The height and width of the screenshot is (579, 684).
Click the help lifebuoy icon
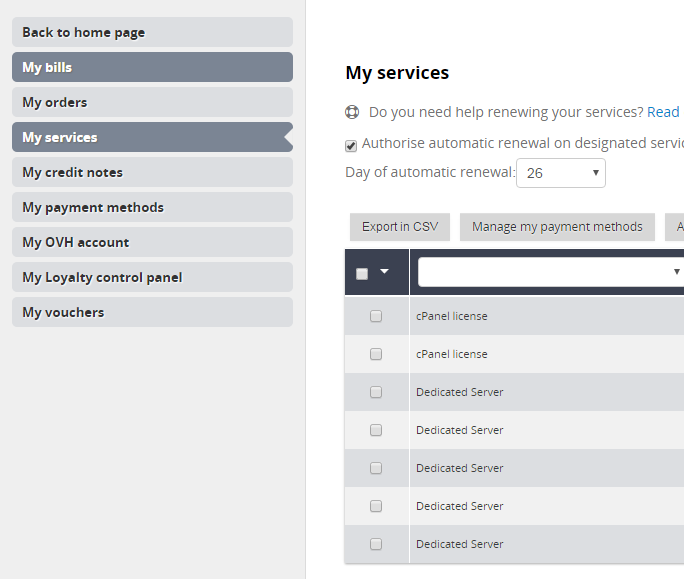point(352,112)
